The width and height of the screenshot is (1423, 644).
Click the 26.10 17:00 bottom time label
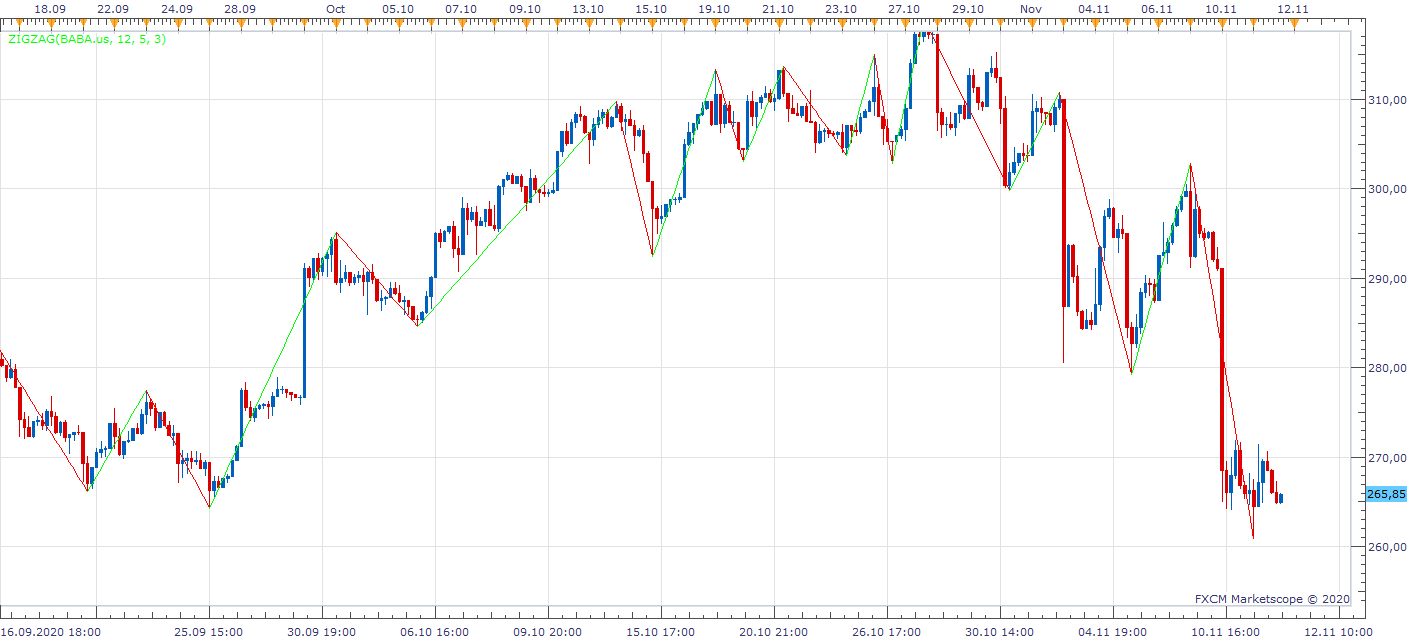coord(886,632)
